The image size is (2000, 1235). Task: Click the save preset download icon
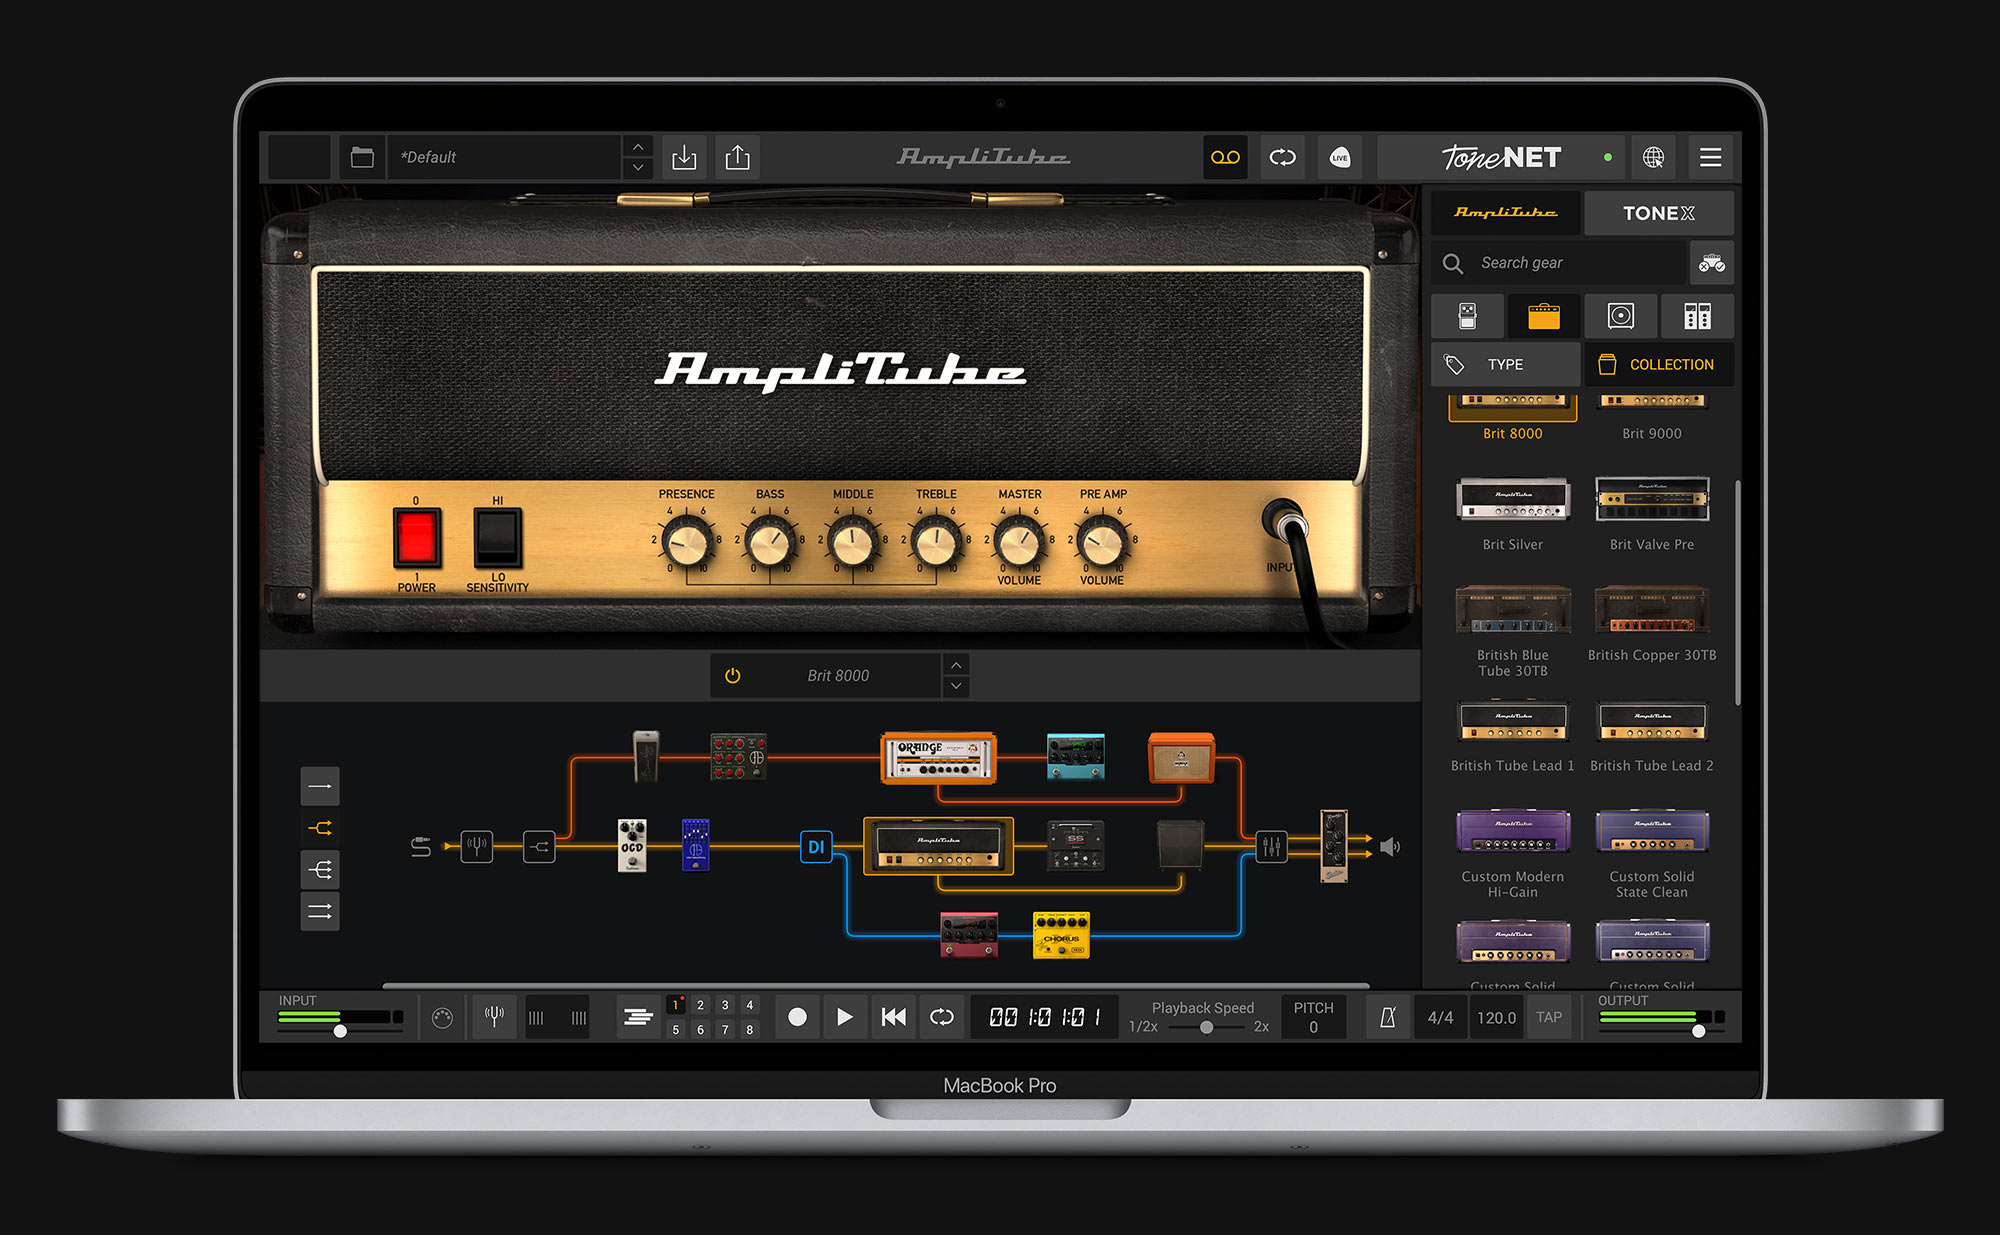684,157
